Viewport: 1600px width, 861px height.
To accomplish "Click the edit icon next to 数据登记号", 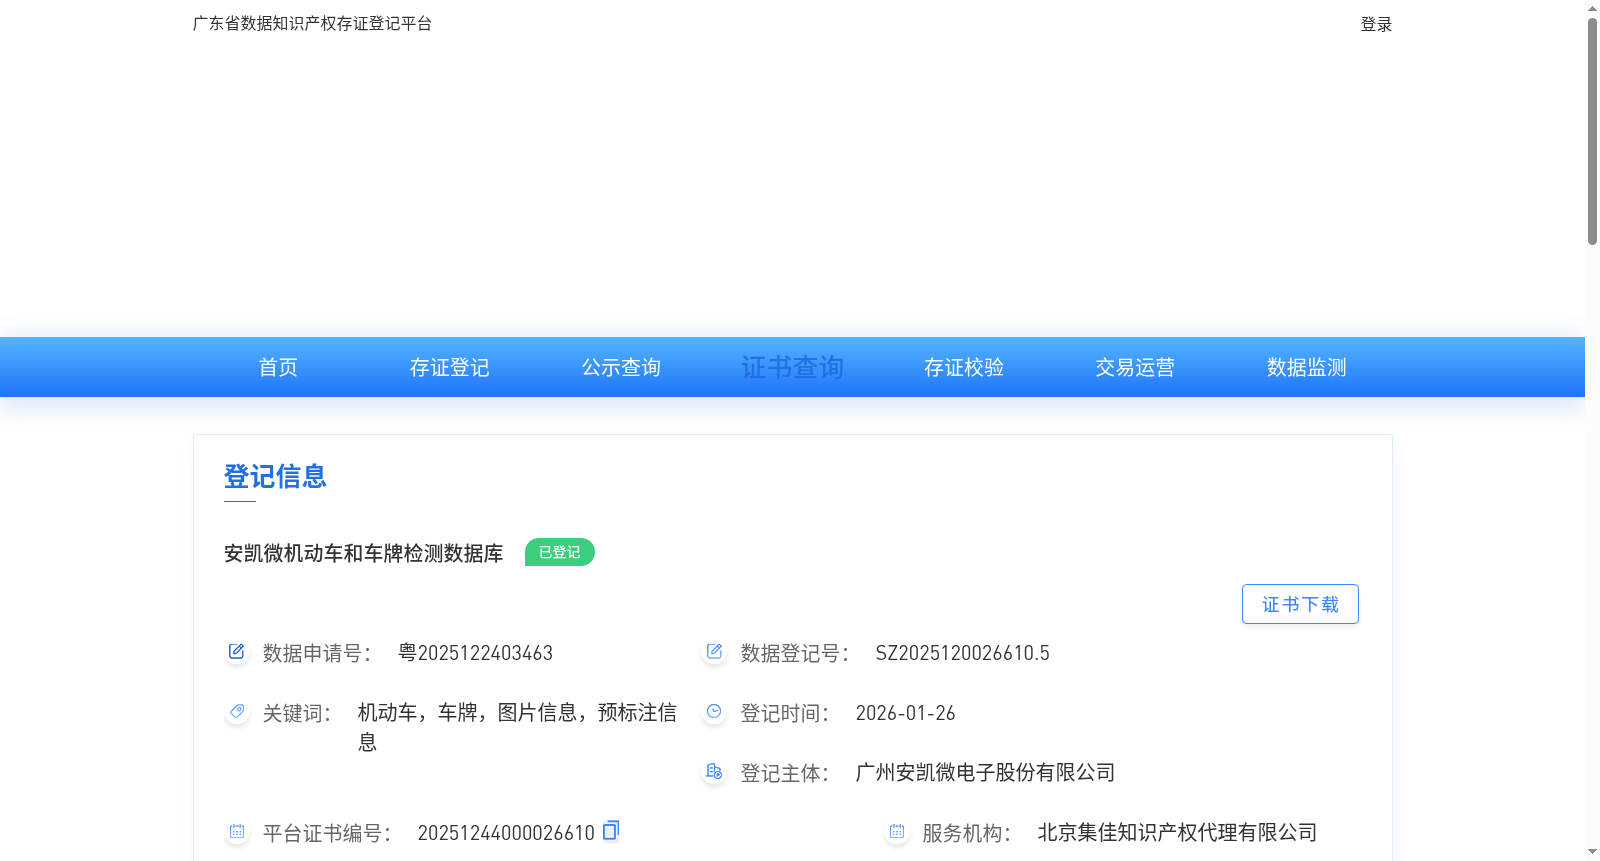I will pyautogui.click(x=714, y=652).
